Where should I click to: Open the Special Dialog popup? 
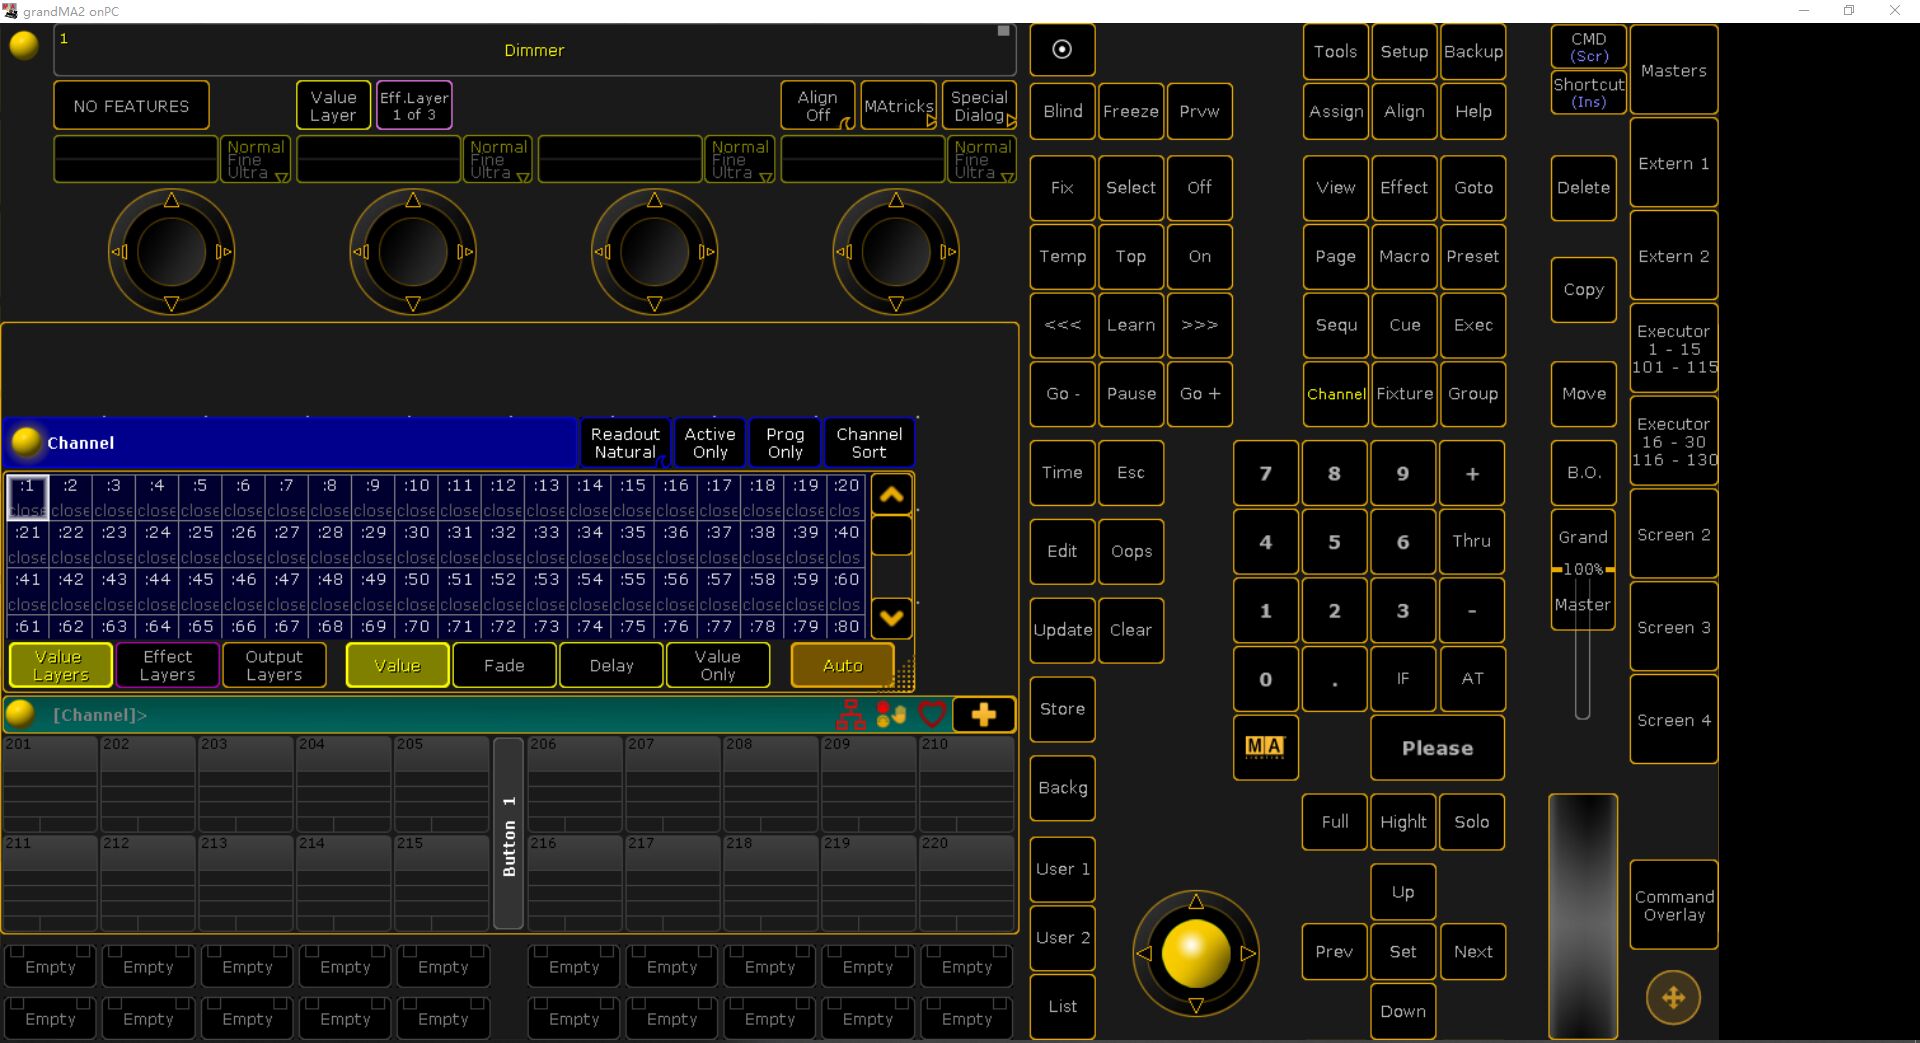pos(979,105)
